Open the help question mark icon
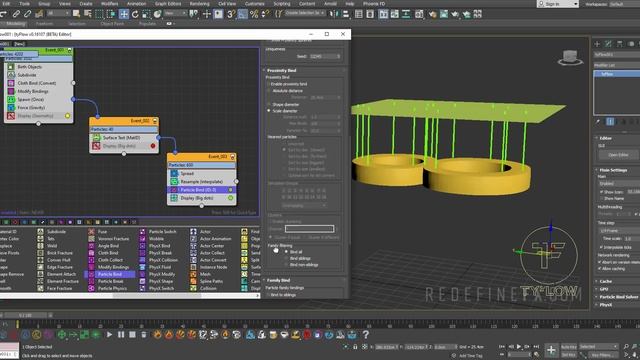 366,335
